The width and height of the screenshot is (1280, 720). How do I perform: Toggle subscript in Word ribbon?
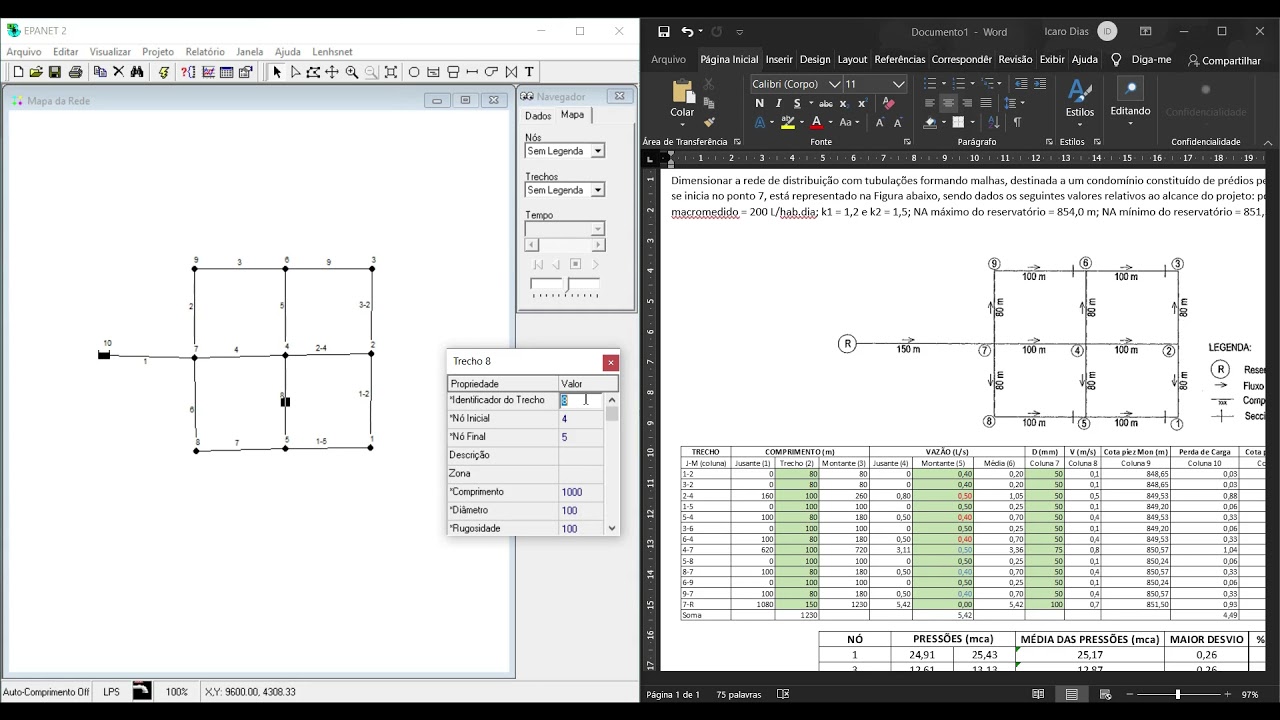click(x=843, y=103)
